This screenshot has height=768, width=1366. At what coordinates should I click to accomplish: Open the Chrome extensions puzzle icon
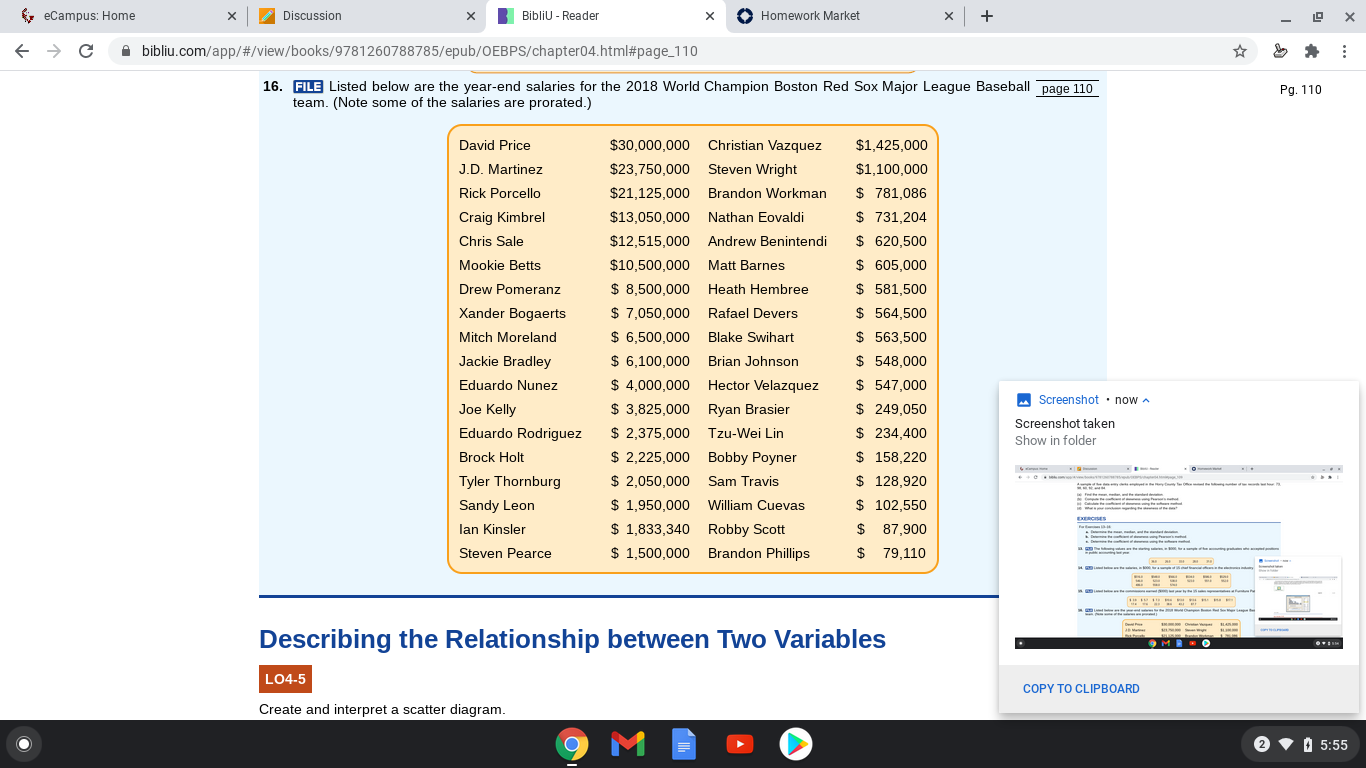click(x=1312, y=51)
